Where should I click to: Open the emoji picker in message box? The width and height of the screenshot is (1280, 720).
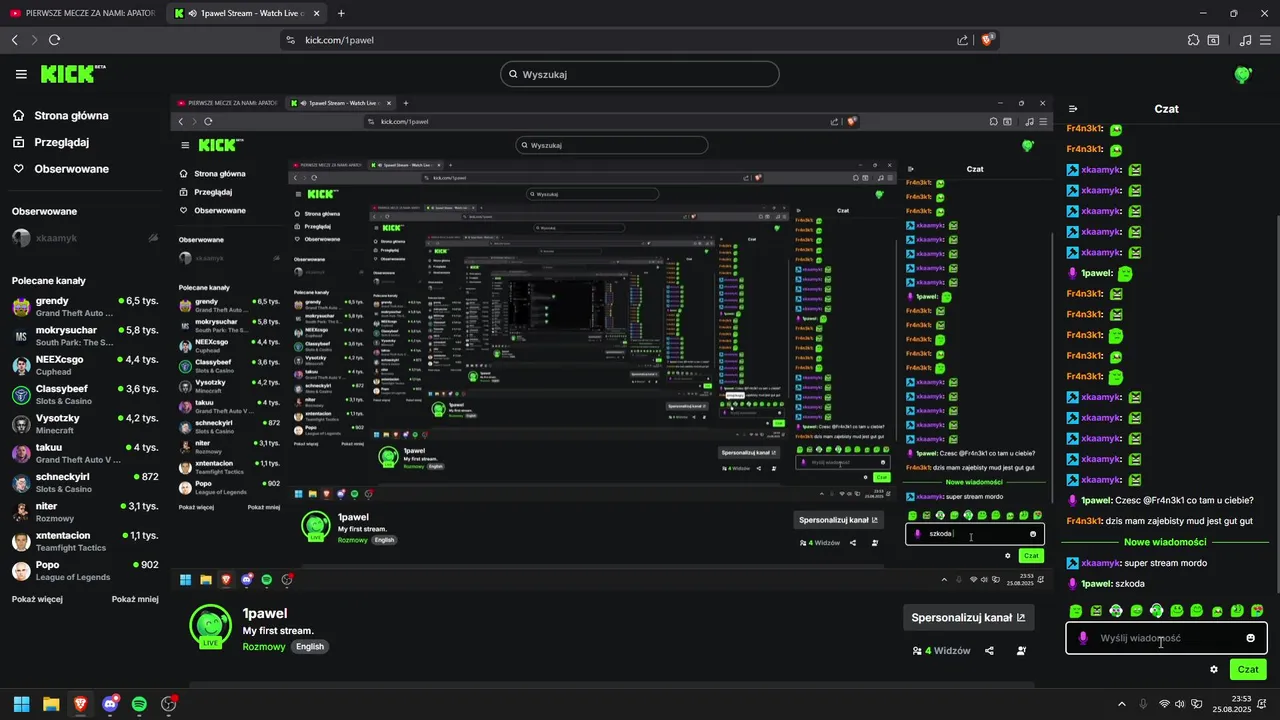point(1250,638)
